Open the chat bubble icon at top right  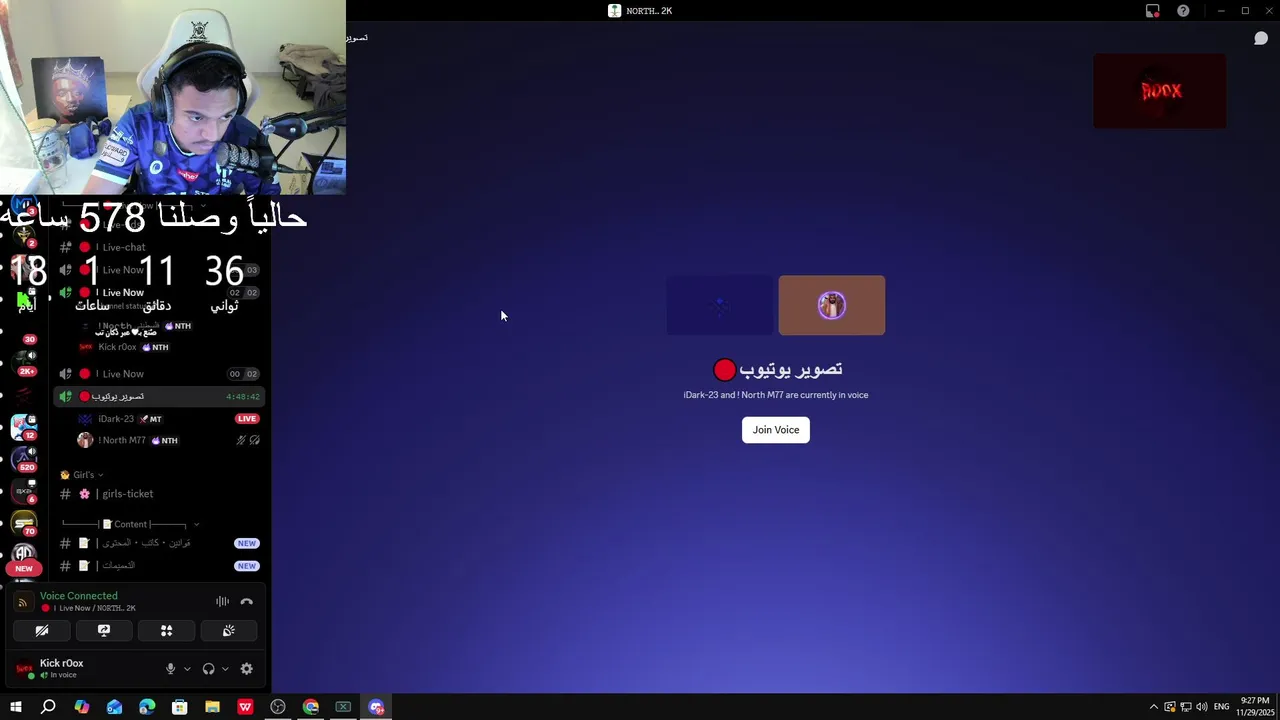point(1261,38)
